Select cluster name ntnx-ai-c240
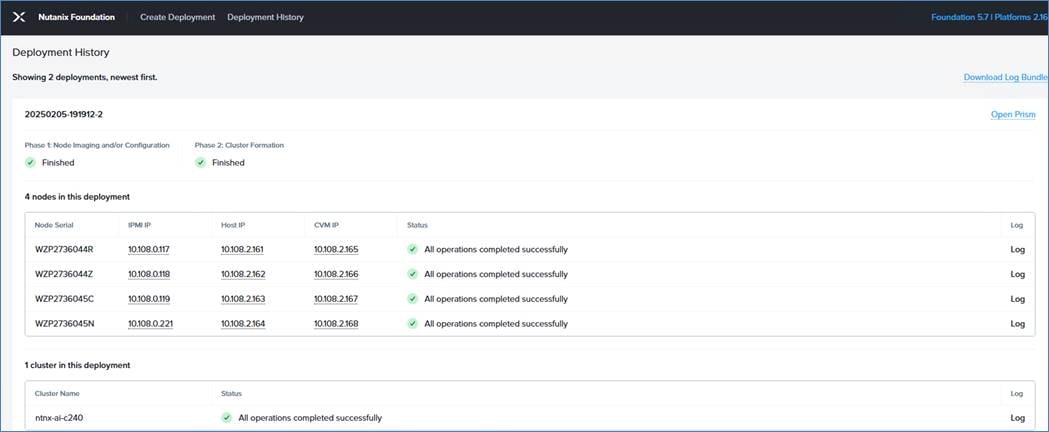 tap(59, 418)
